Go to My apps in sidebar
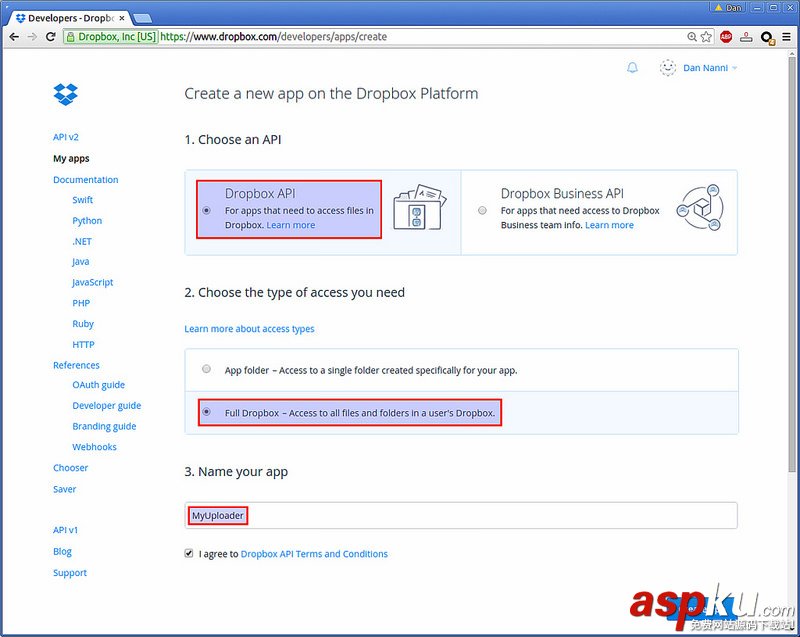This screenshot has width=800, height=637. pyautogui.click(x=71, y=158)
